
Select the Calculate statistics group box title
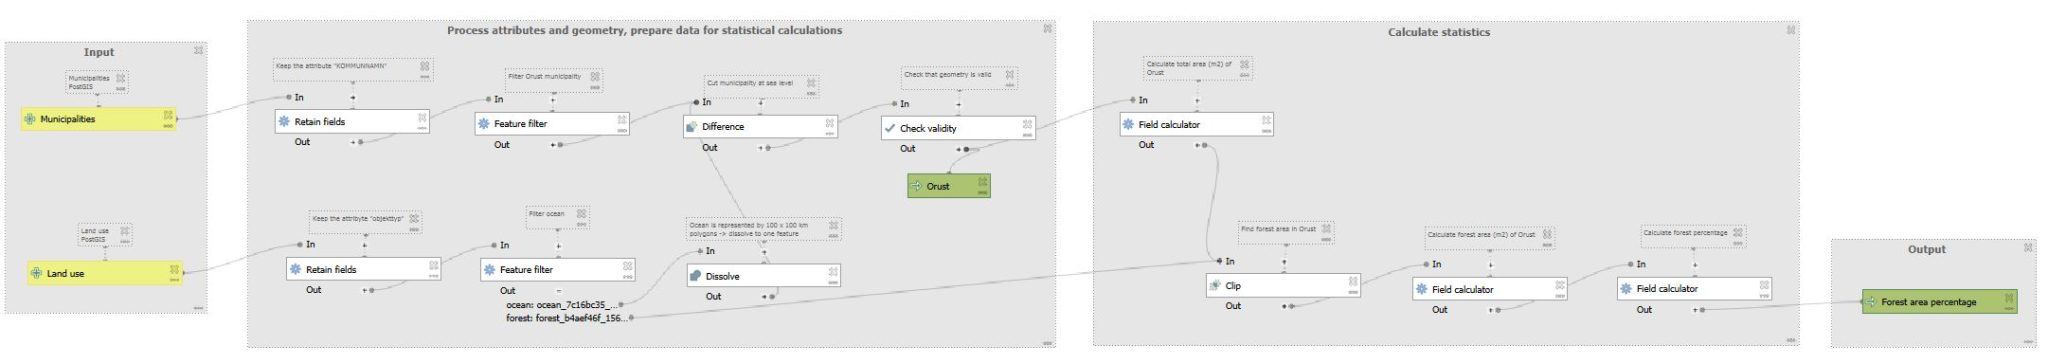(1438, 32)
